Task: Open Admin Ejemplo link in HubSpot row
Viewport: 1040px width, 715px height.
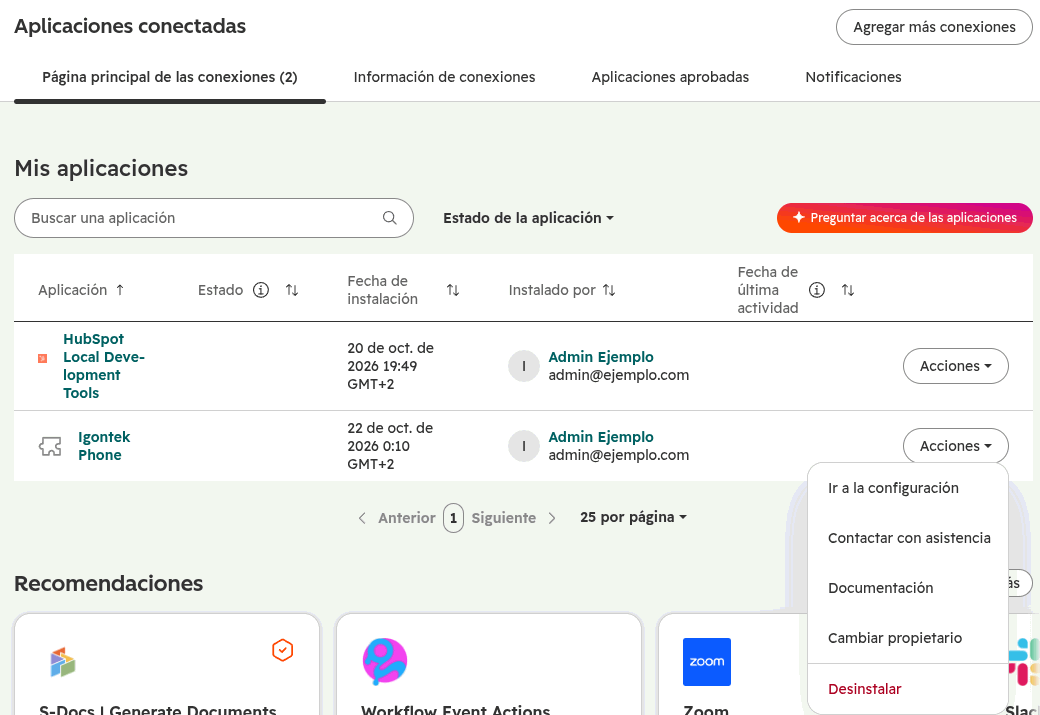Action: tap(601, 357)
